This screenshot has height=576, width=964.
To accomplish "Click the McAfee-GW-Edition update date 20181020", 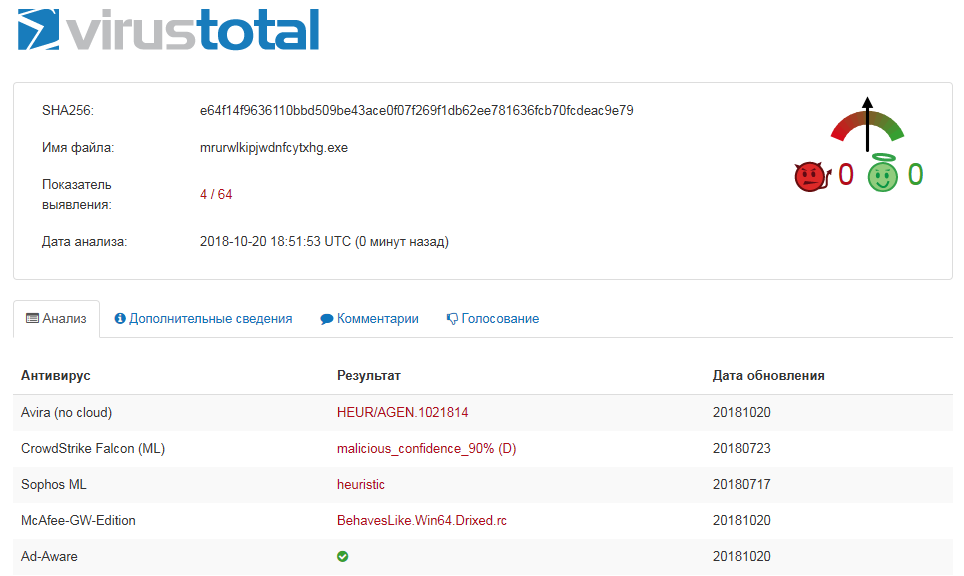I will coord(741,520).
